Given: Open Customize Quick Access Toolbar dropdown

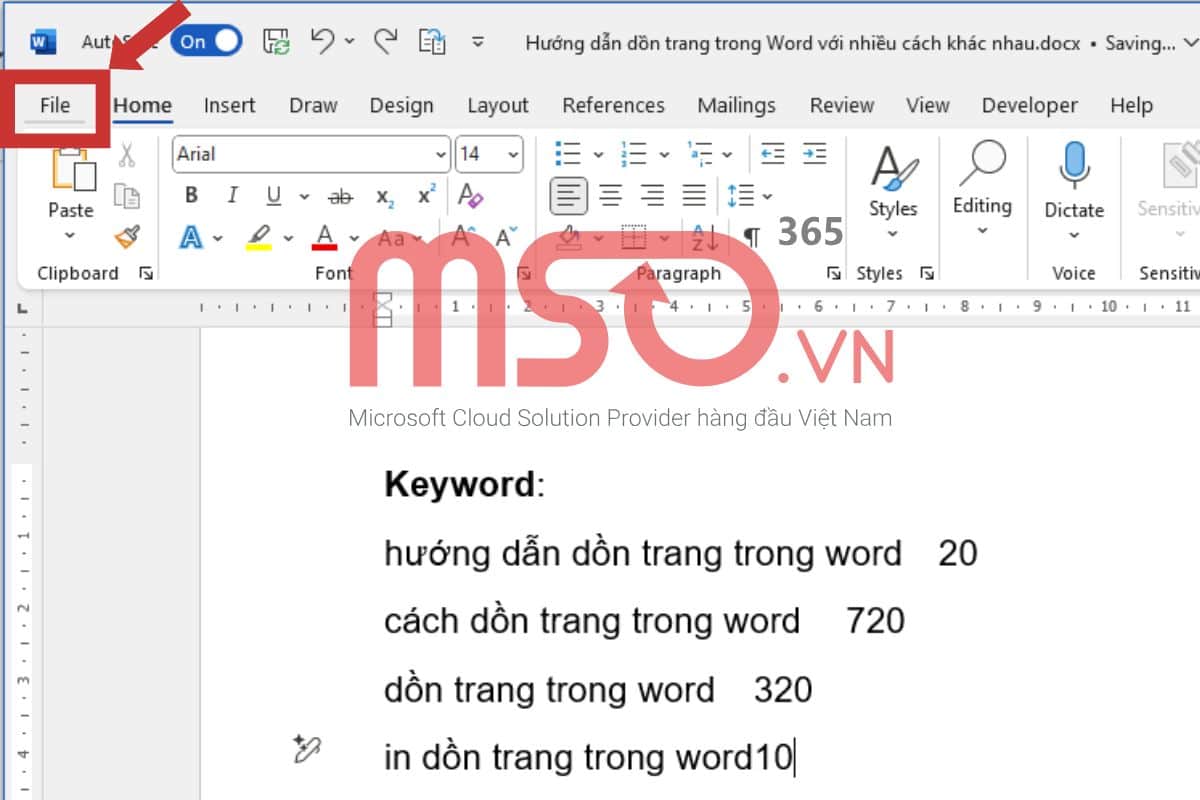Looking at the screenshot, I should point(478,42).
